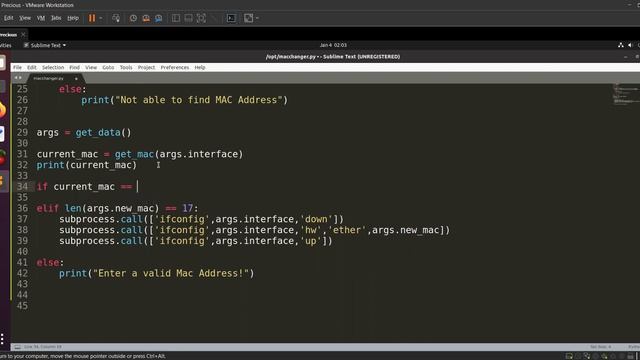Click the tab navigation arrows left of tabs
Screen dimensions: 640x360
coord(18,78)
